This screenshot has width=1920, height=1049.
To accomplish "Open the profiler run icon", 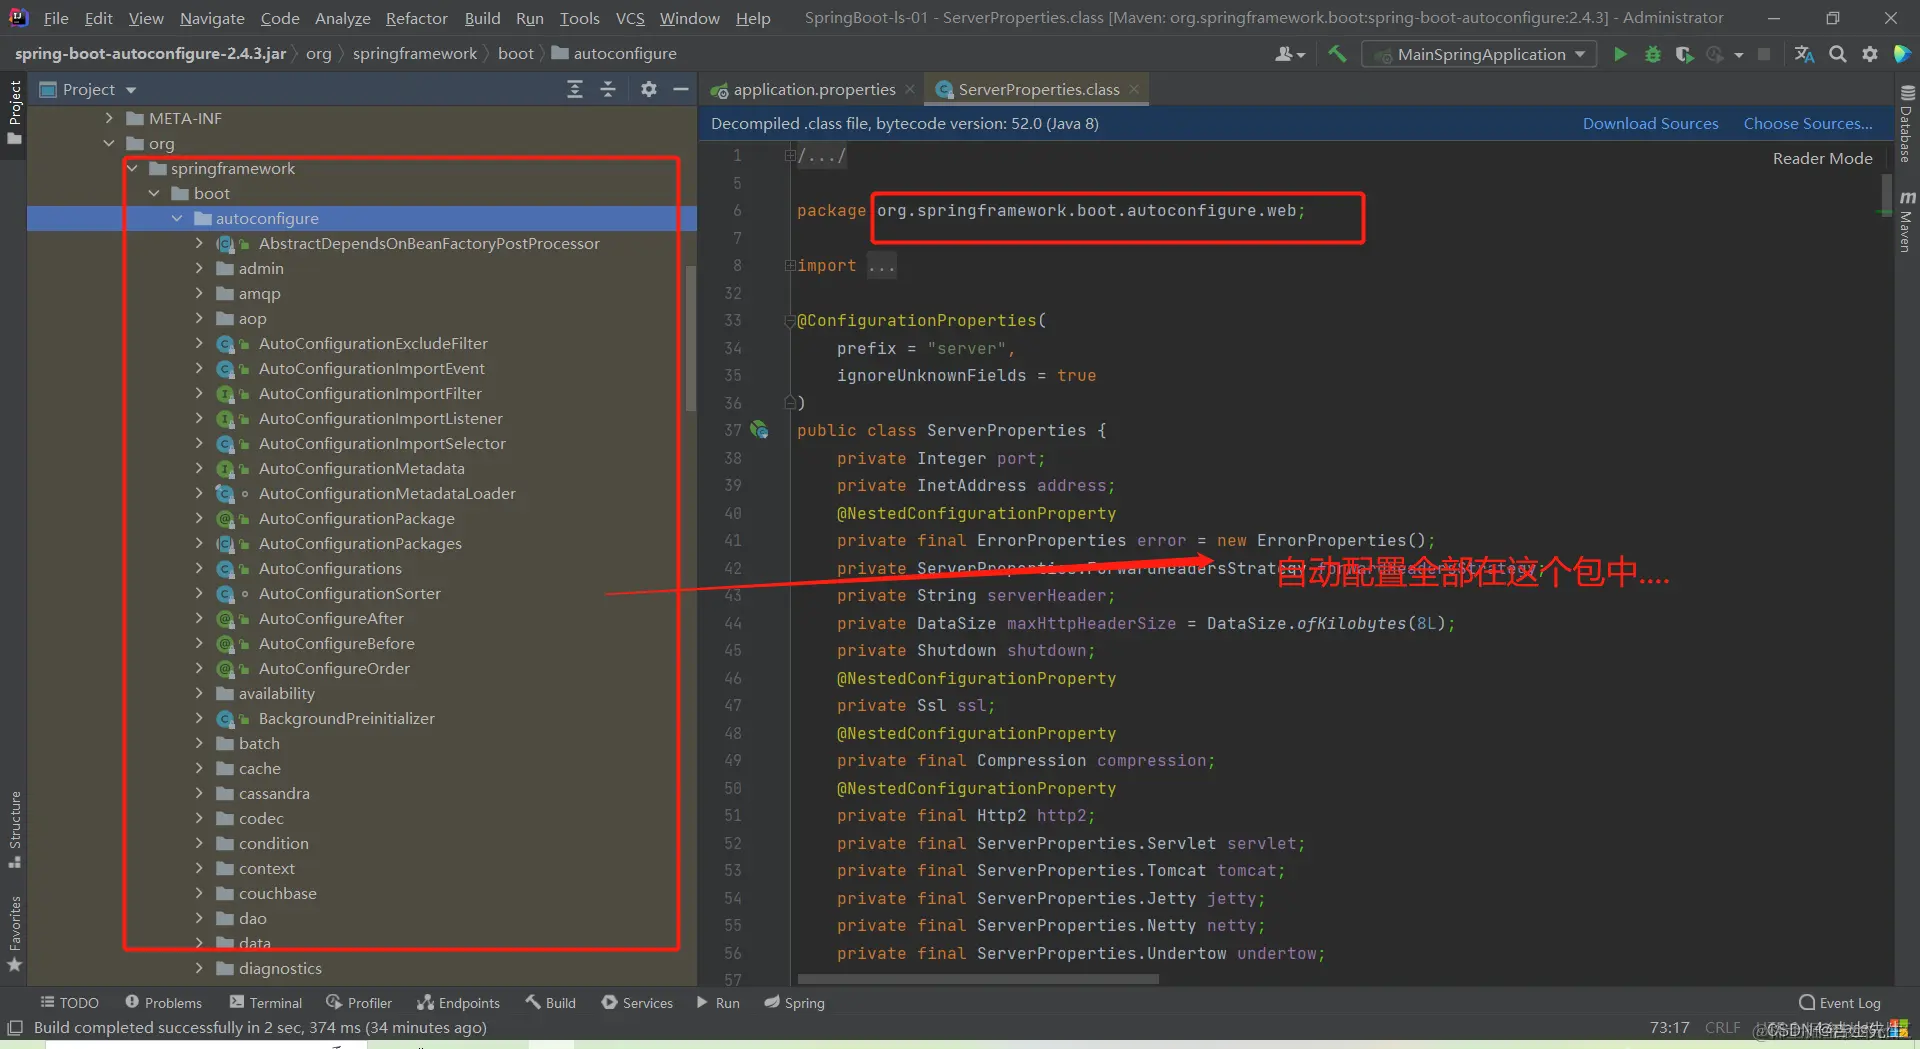I will click(x=1716, y=54).
